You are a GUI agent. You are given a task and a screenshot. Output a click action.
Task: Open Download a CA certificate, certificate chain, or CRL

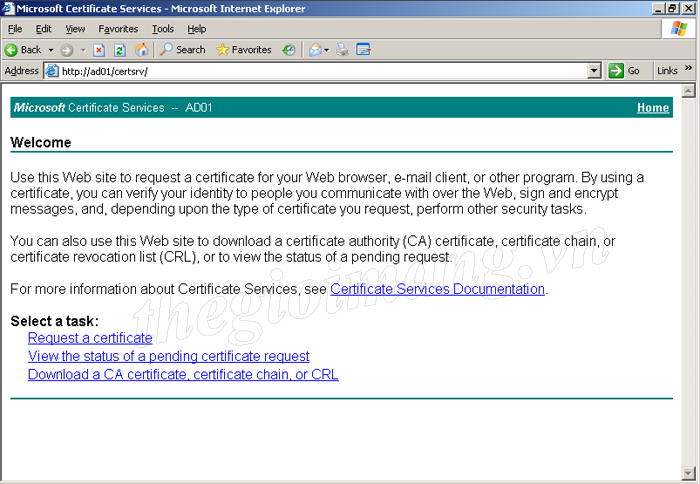pos(183,374)
